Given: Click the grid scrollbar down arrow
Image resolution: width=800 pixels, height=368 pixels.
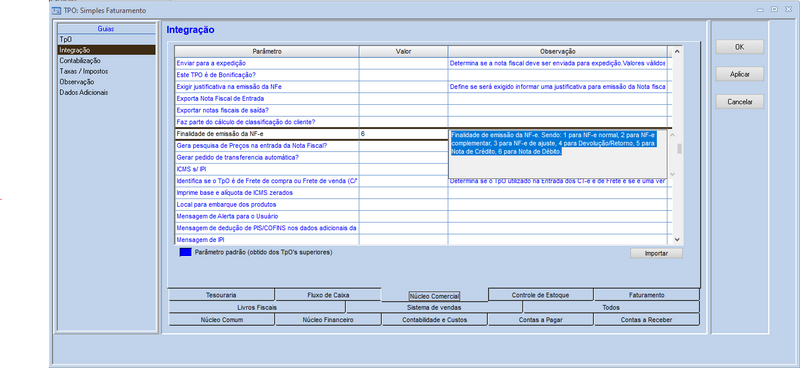Looking at the screenshot, I should (677, 239).
